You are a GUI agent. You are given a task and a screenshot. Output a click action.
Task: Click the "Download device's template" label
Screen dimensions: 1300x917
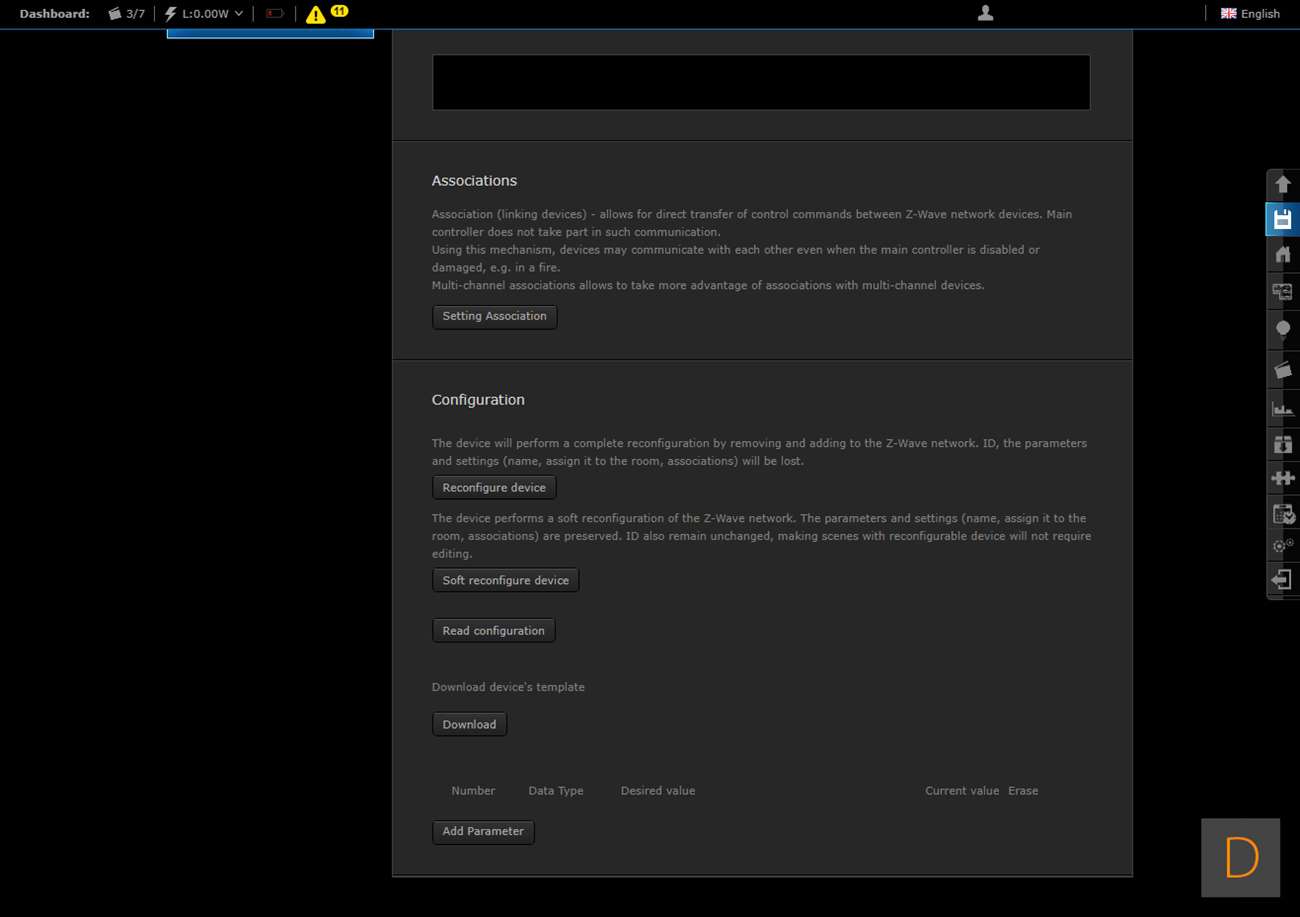[508, 688]
